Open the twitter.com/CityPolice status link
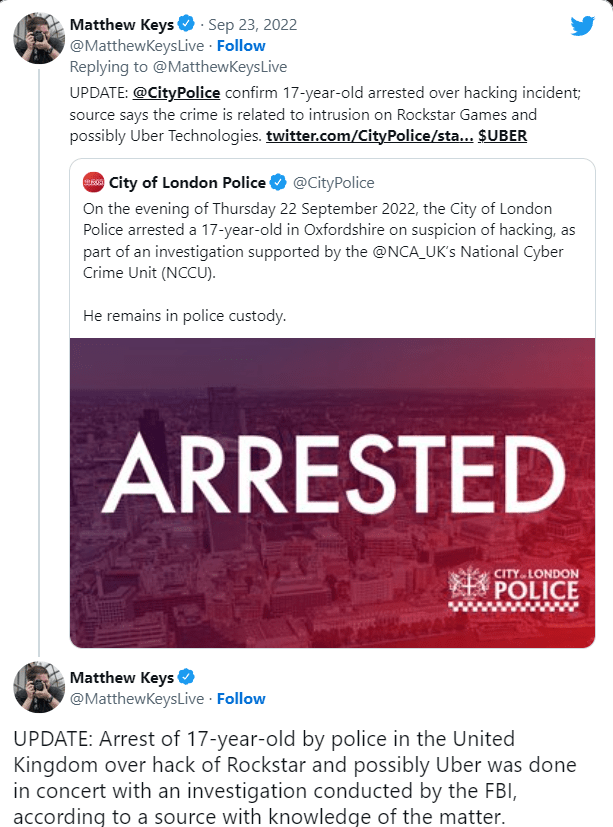Image resolution: width=613 pixels, height=827 pixels. [369, 135]
